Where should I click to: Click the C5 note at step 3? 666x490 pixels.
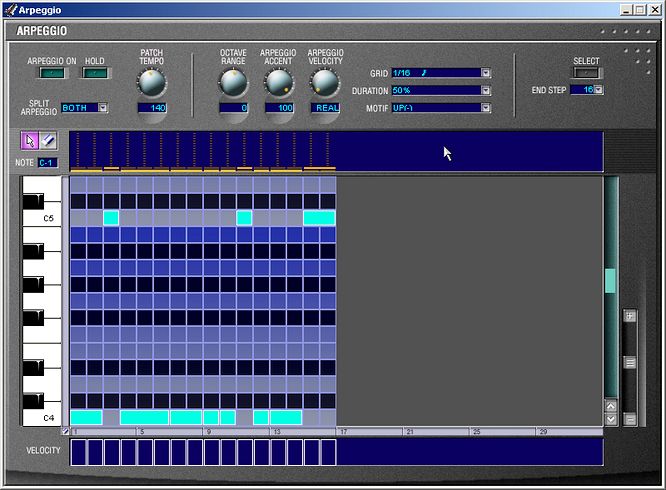pyautogui.click(x=111, y=218)
